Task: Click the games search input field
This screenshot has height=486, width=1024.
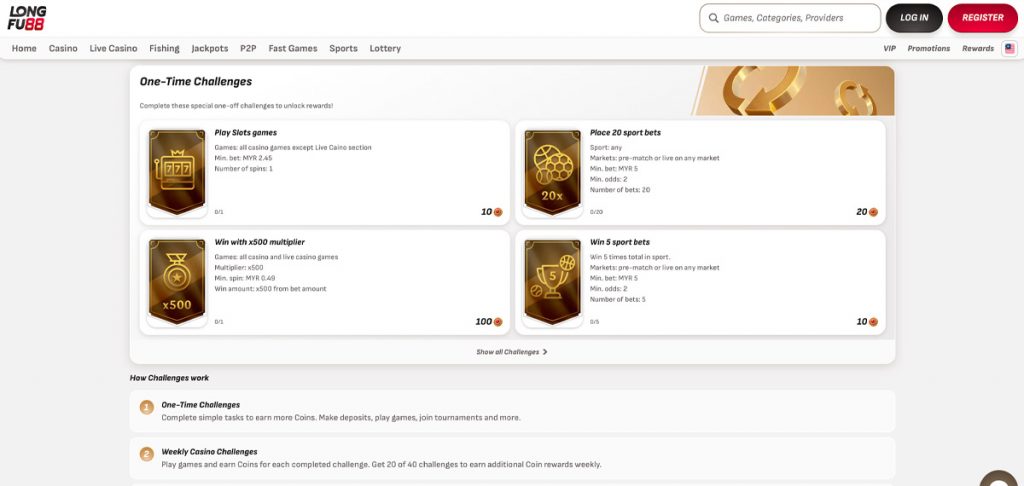Action: (795, 18)
